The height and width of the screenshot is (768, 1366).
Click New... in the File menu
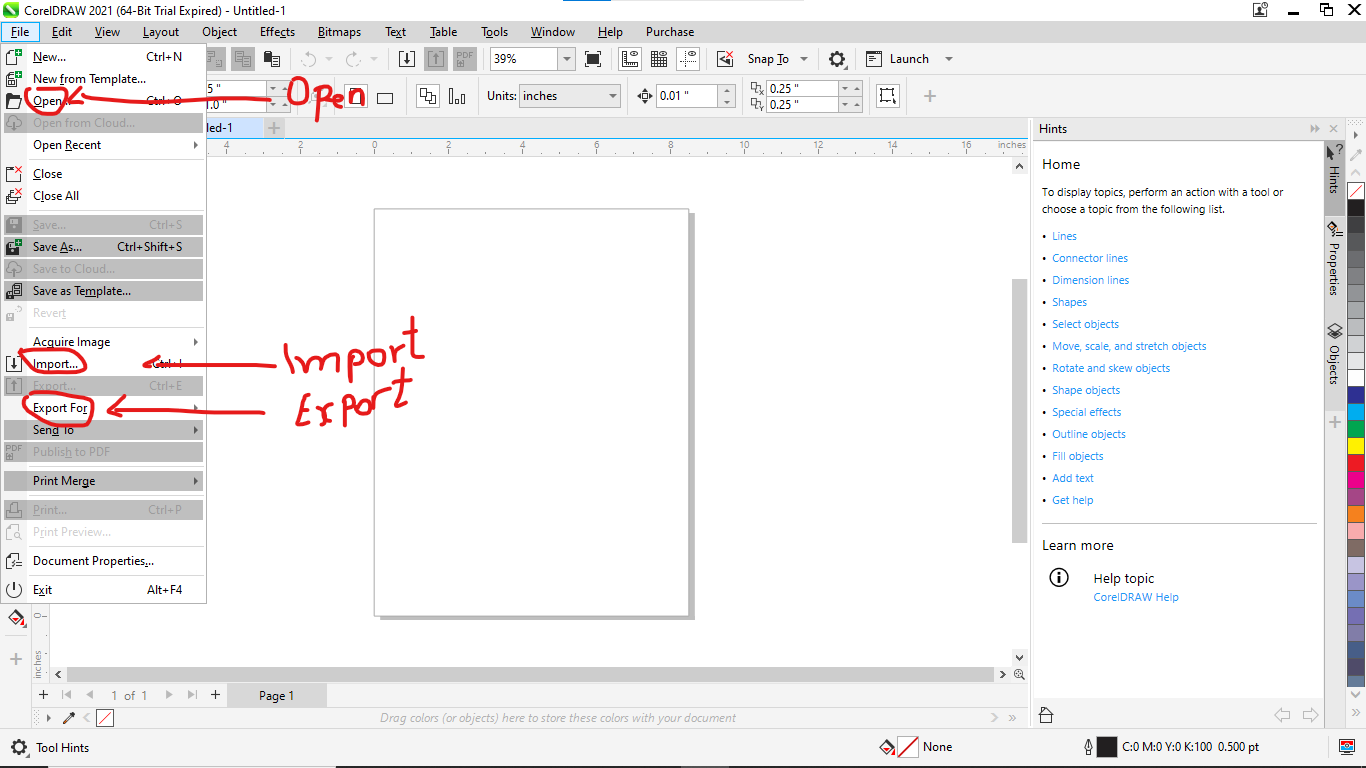[104, 57]
